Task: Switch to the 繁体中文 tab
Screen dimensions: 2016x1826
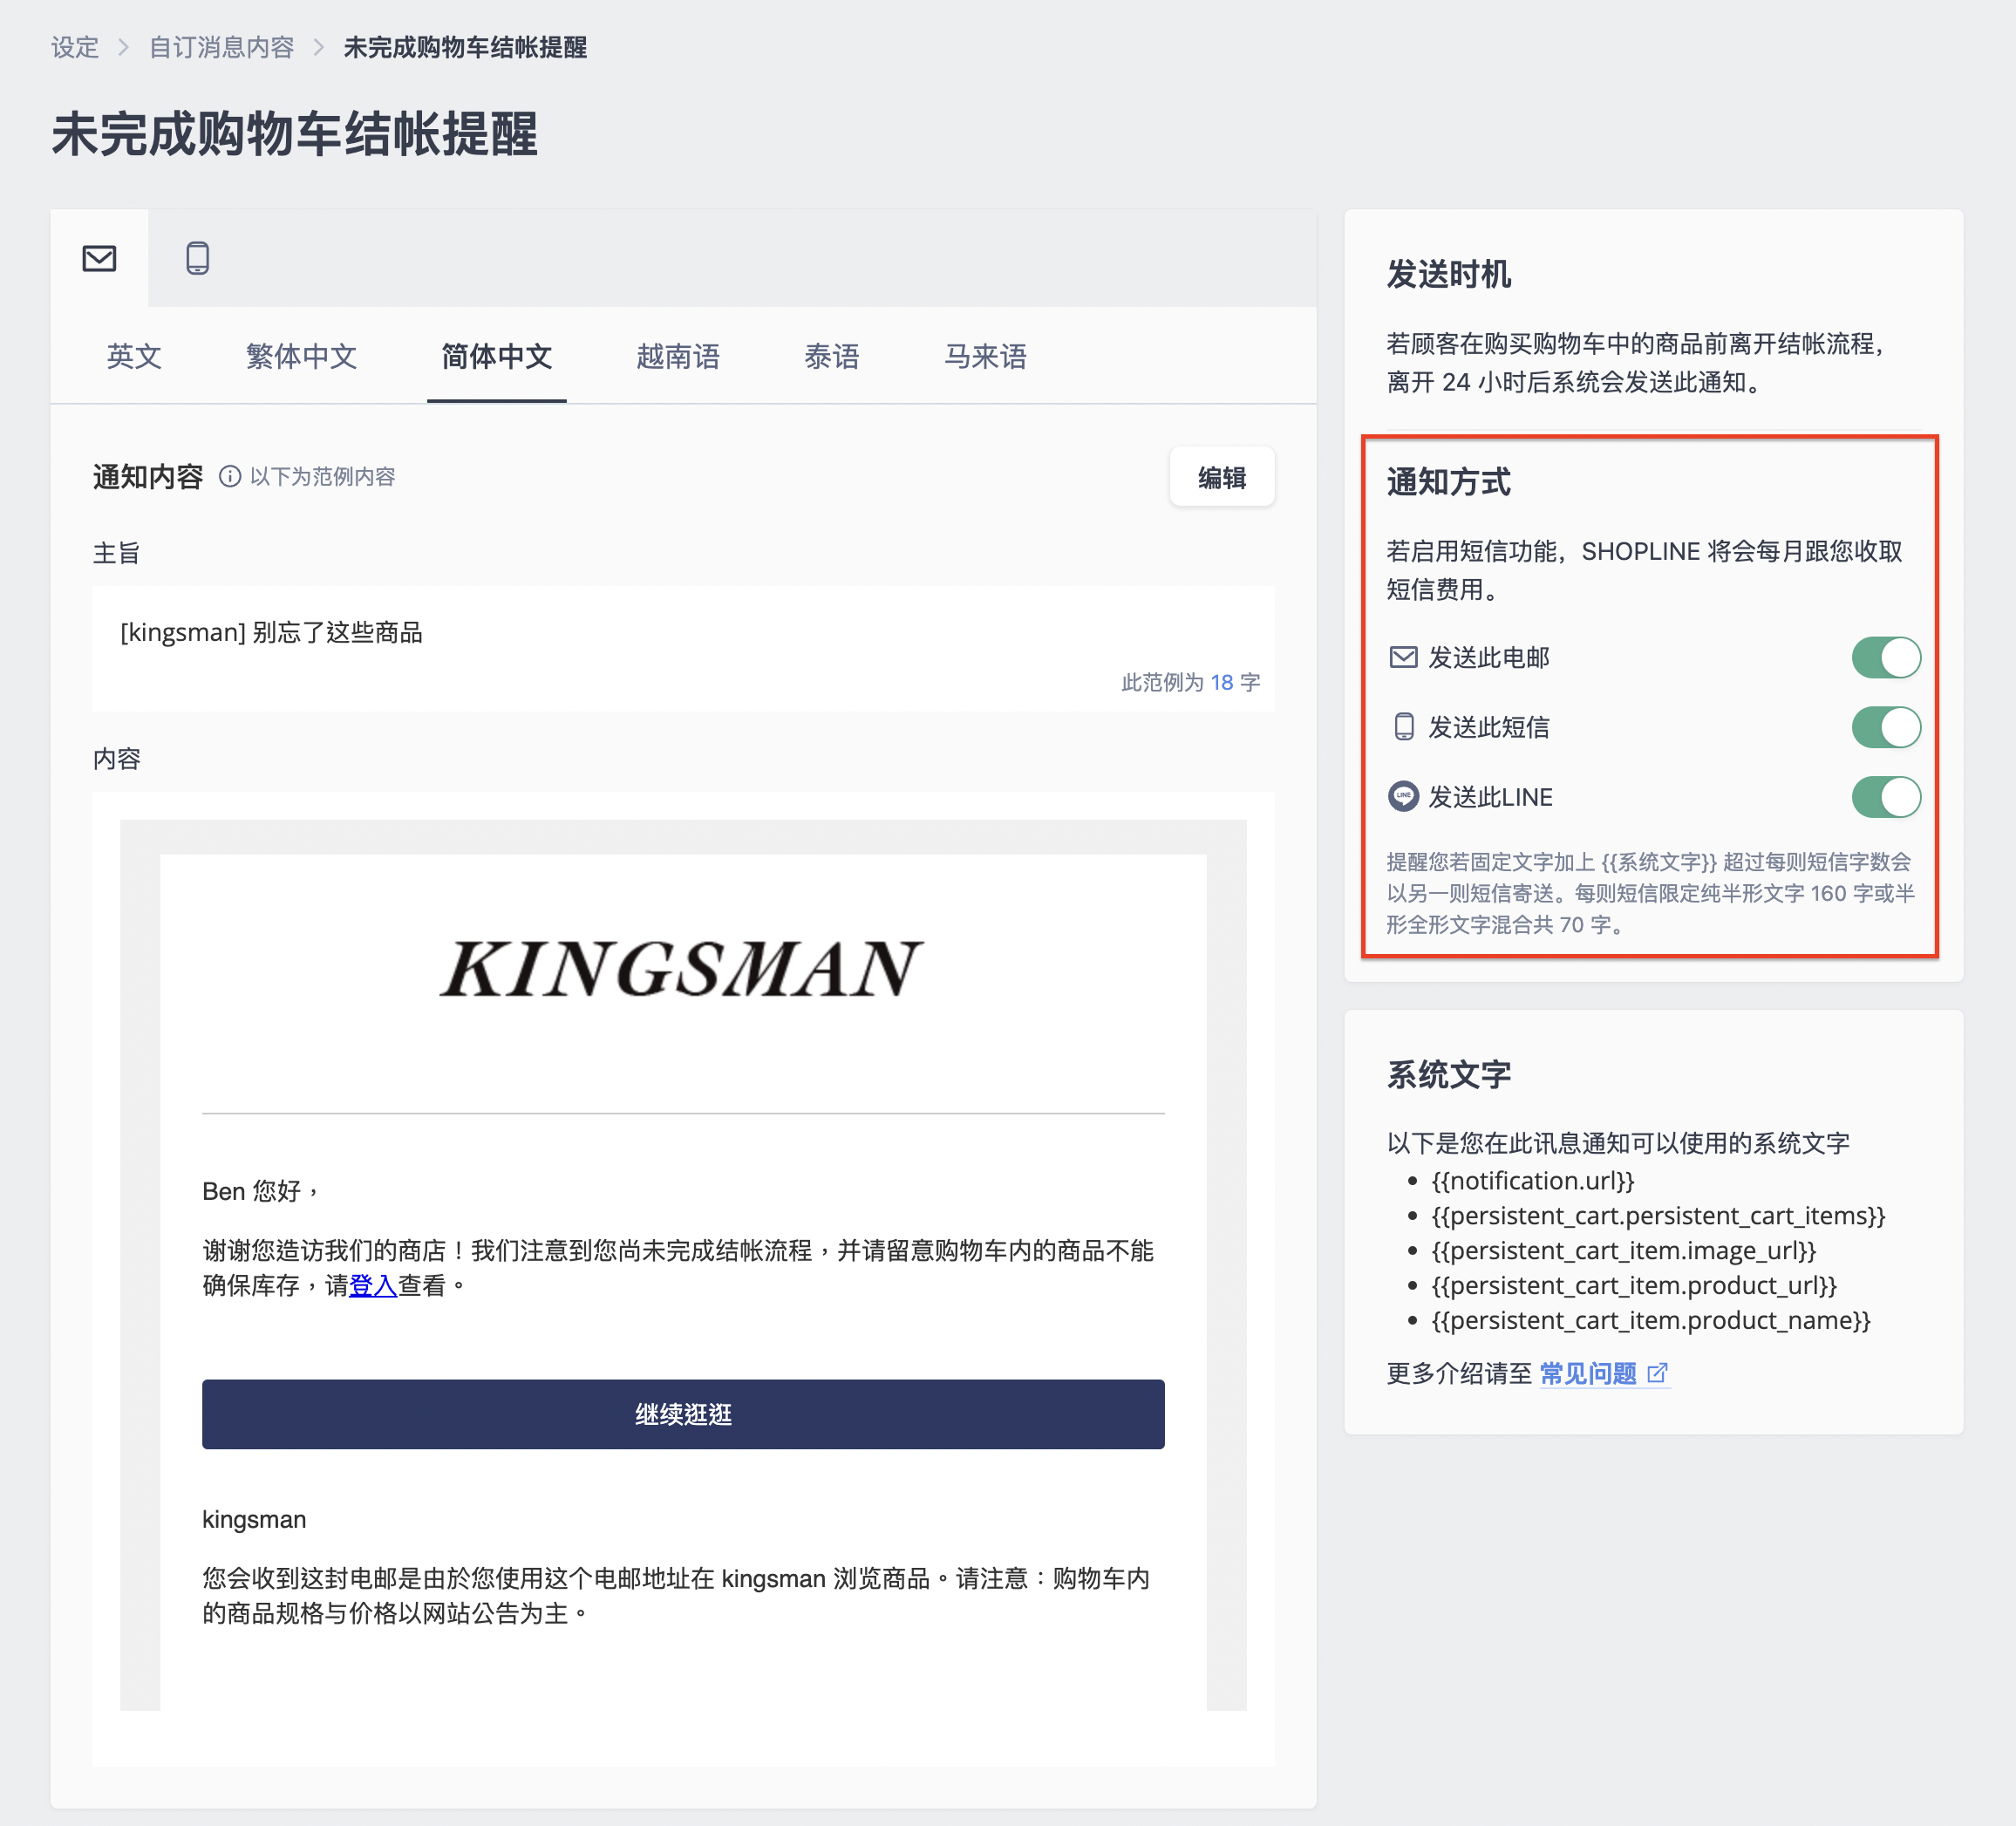Action: point(301,356)
